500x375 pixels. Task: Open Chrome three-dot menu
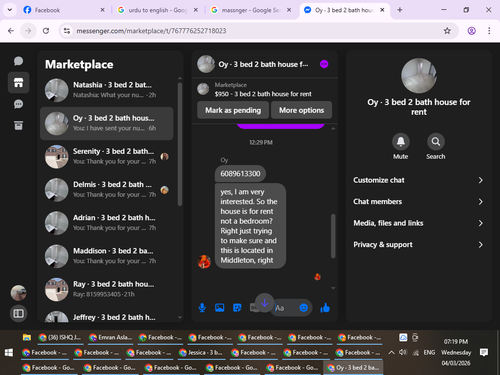click(489, 31)
